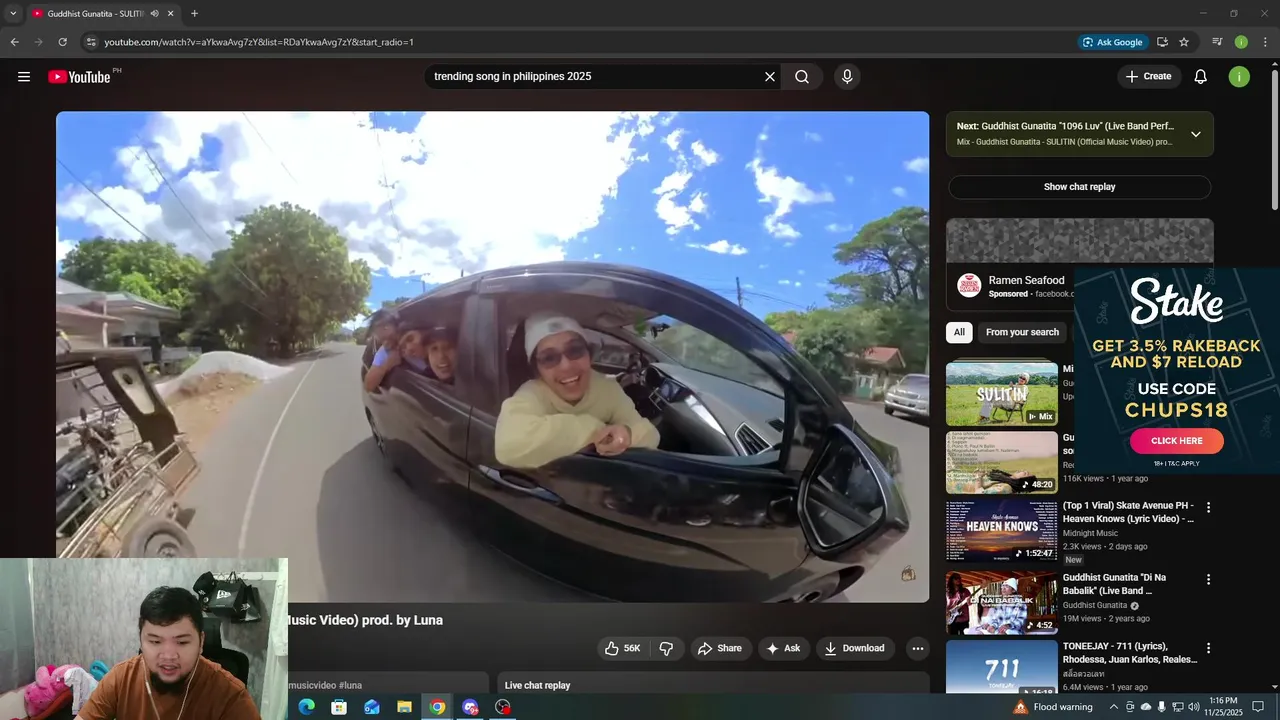Open Flood warning weather alert
This screenshot has height=720, width=1280.
[x=1053, y=707]
